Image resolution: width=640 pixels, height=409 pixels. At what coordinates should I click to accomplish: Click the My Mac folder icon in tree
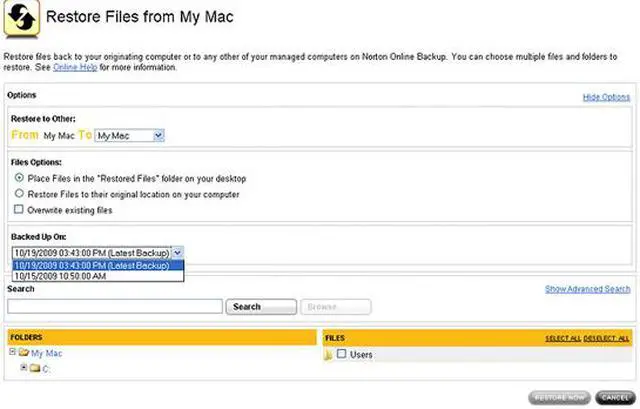(x=24, y=353)
